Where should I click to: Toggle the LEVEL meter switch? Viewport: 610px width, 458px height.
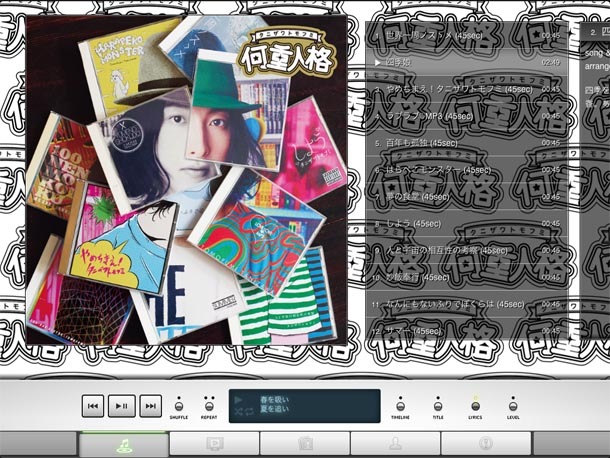click(x=513, y=405)
